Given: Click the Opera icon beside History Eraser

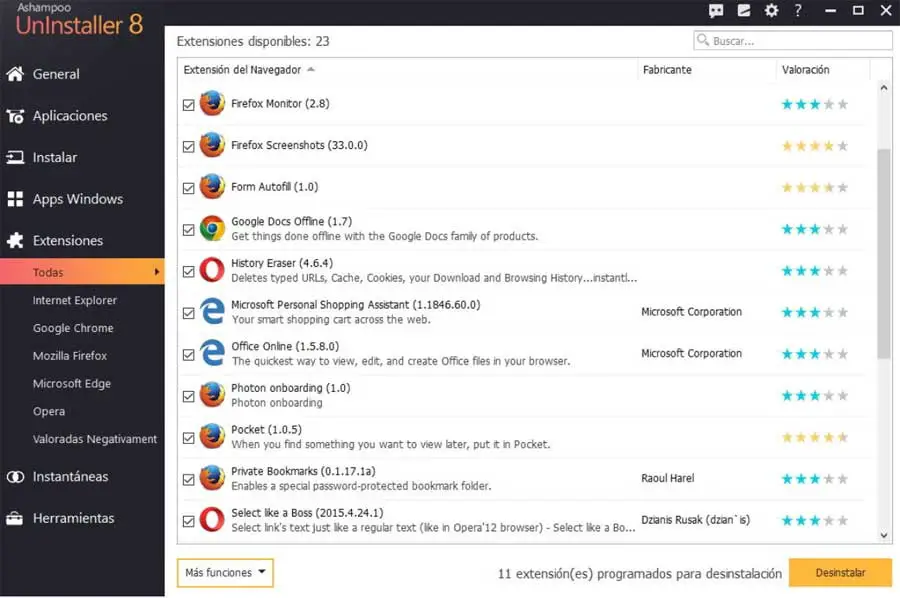Looking at the screenshot, I should tap(212, 270).
